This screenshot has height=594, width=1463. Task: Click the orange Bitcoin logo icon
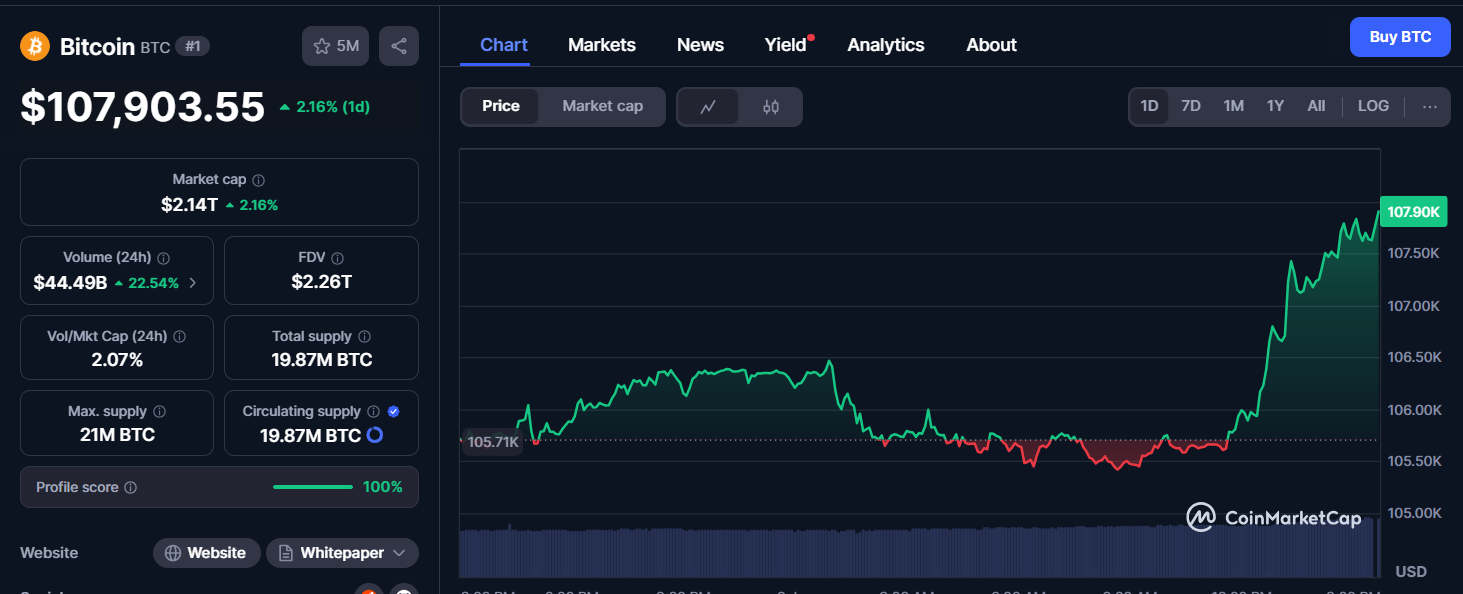pyautogui.click(x=35, y=46)
